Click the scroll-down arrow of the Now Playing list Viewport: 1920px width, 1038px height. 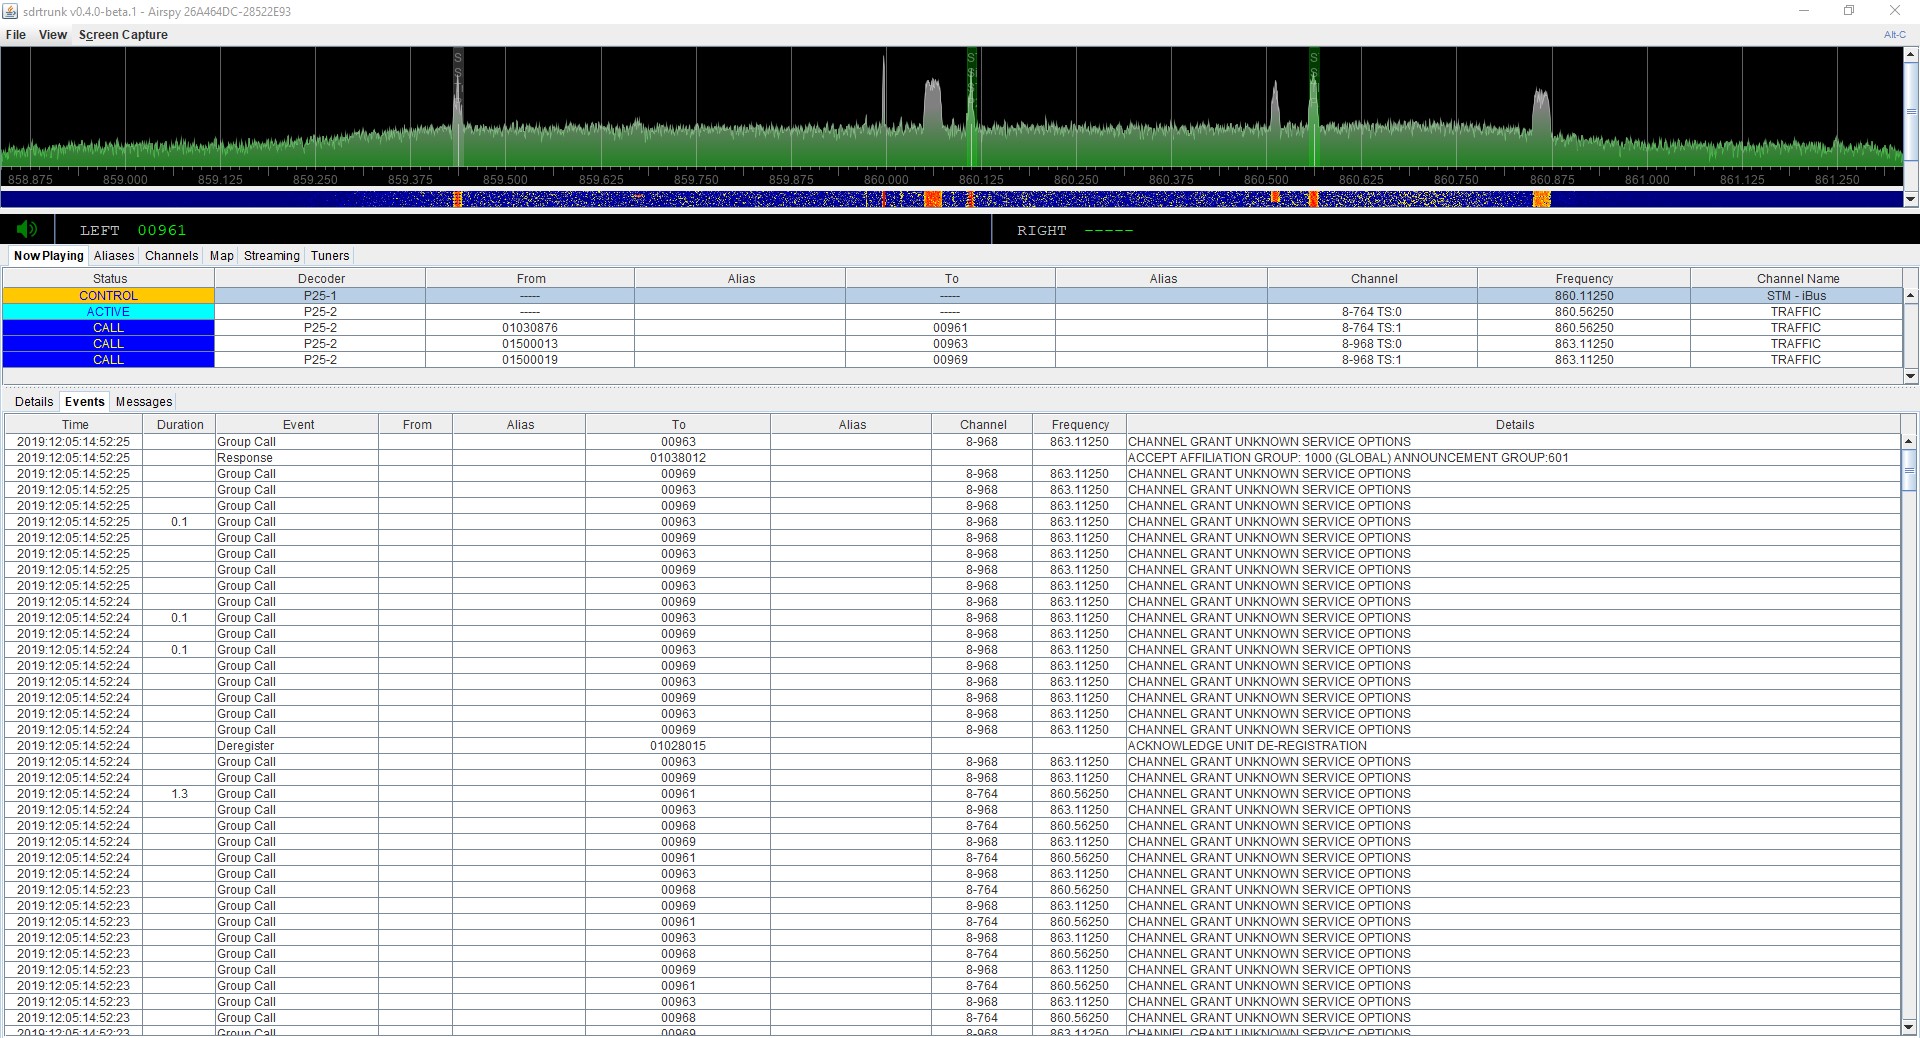1911,377
